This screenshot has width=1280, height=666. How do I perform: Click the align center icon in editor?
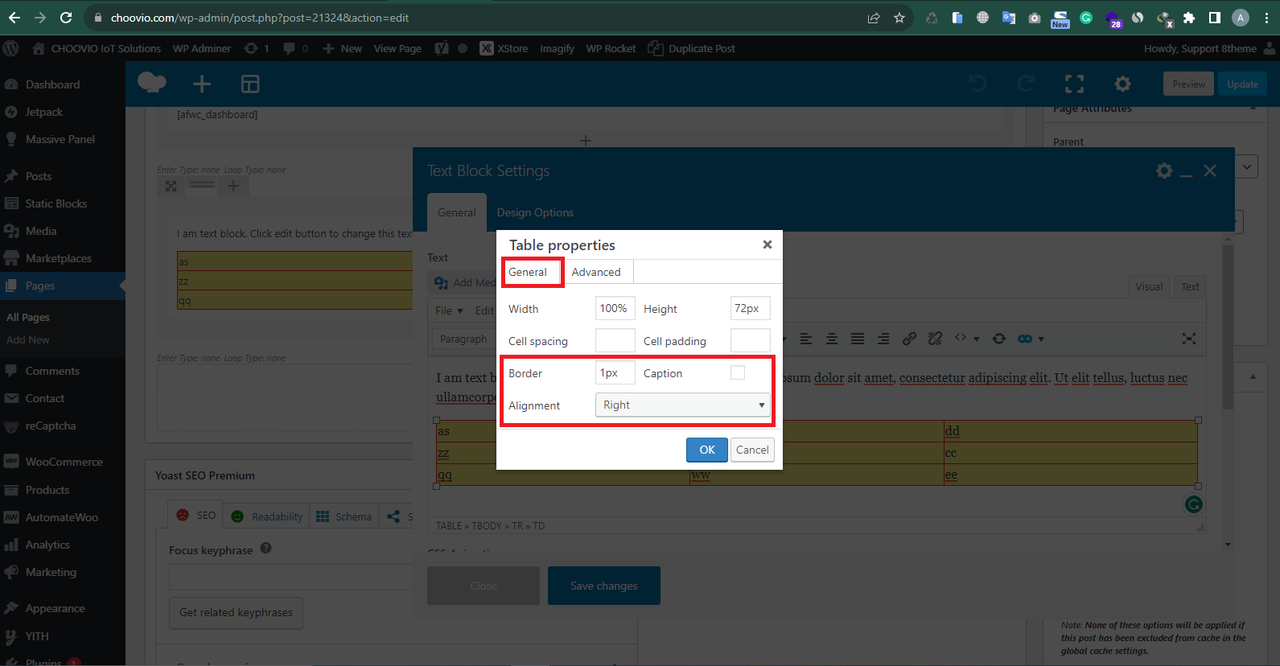click(831, 339)
